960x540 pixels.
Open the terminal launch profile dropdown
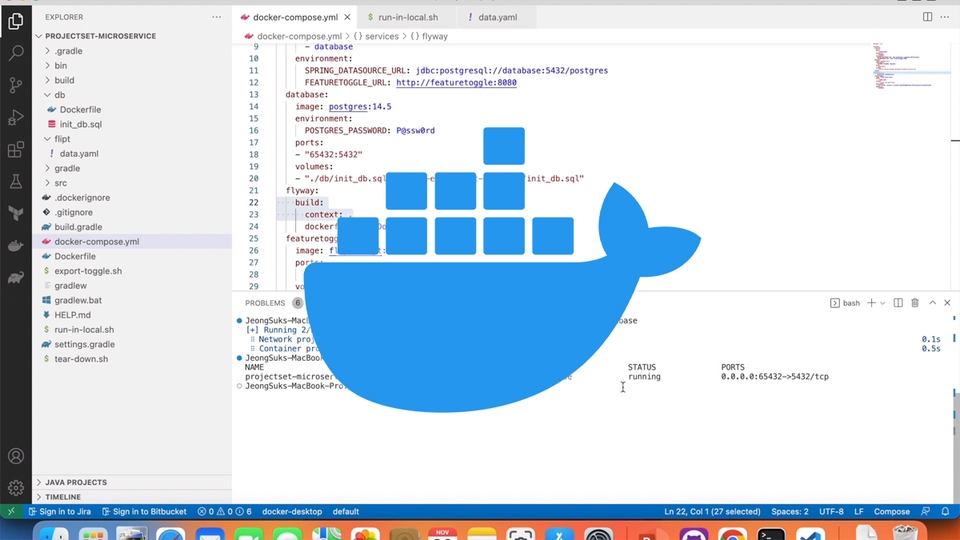pos(882,303)
